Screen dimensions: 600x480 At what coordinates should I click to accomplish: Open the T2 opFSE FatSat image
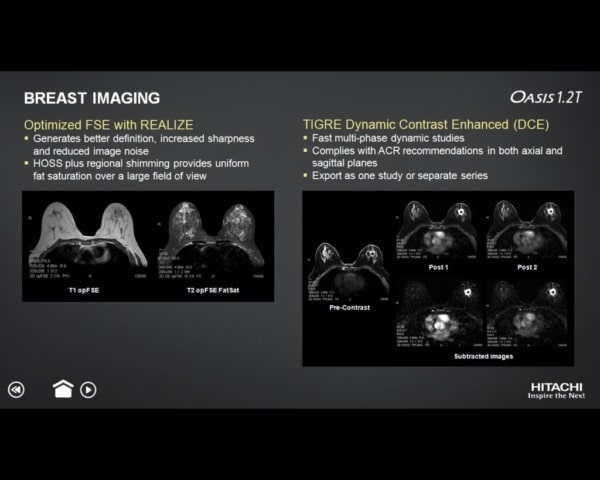[211, 240]
